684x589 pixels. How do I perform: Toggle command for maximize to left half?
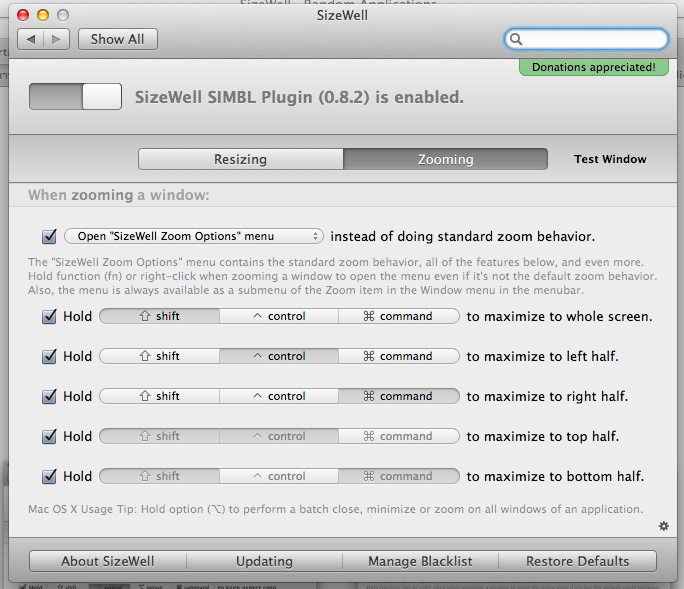[399, 356]
